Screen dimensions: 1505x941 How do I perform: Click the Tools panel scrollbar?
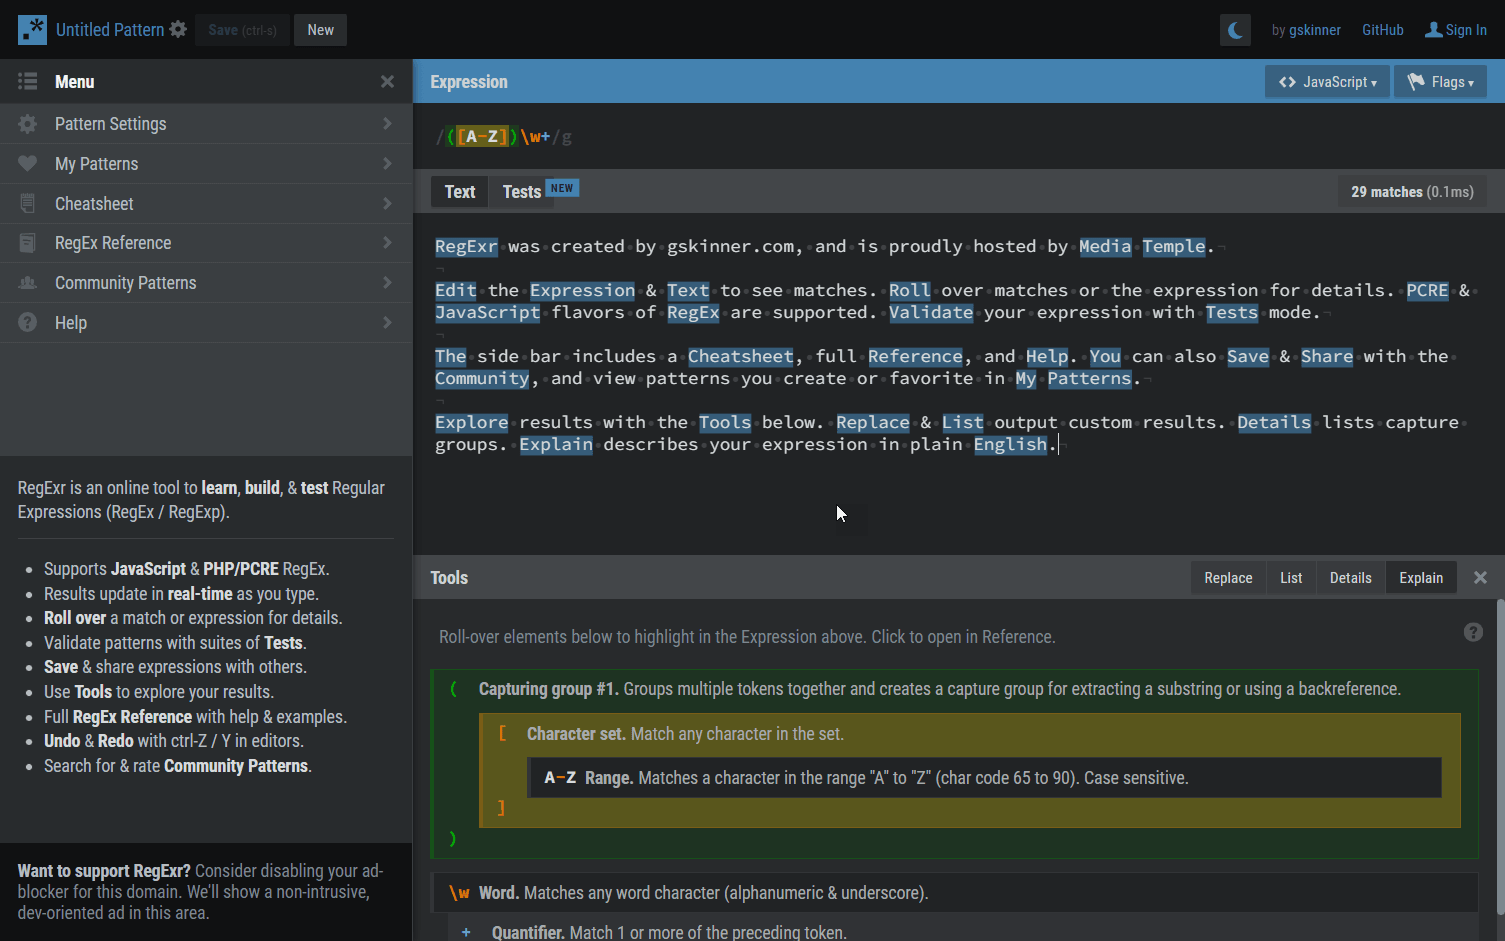click(1500, 757)
